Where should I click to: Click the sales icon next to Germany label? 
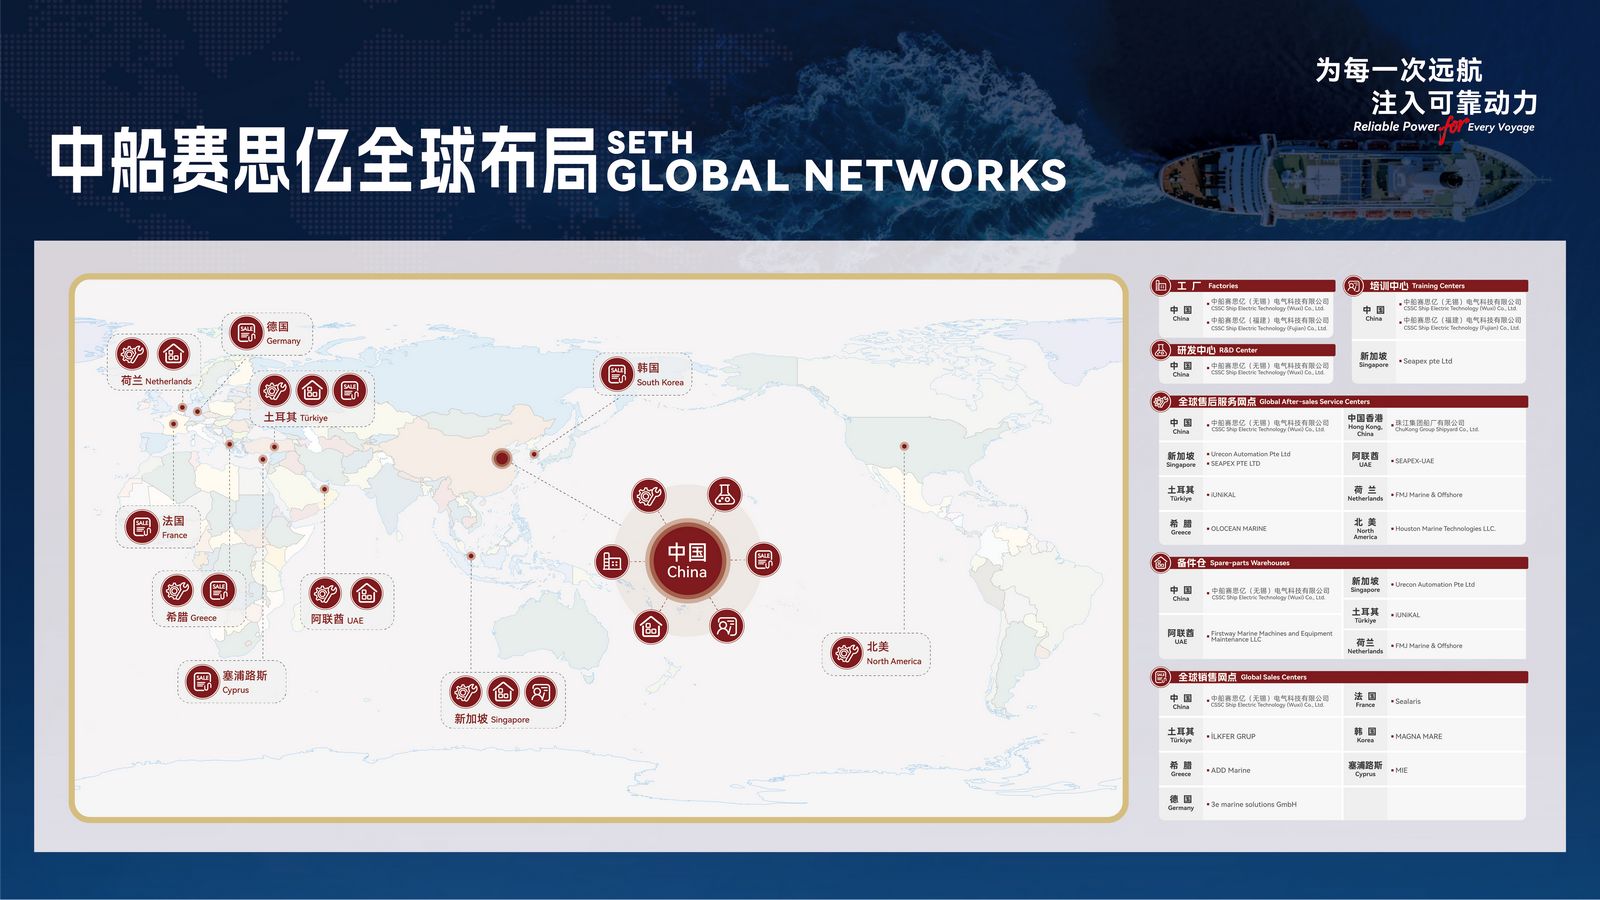(x=246, y=333)
